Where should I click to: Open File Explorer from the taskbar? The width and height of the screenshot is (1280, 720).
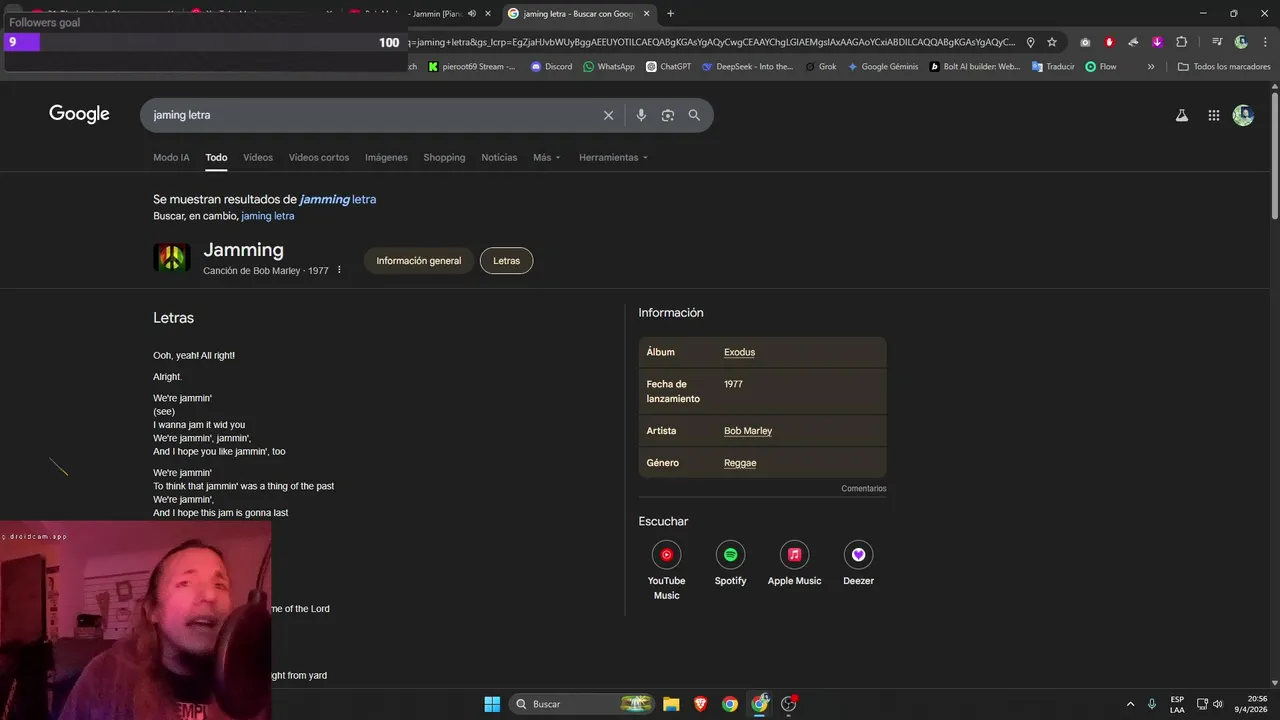coord(671,704)
